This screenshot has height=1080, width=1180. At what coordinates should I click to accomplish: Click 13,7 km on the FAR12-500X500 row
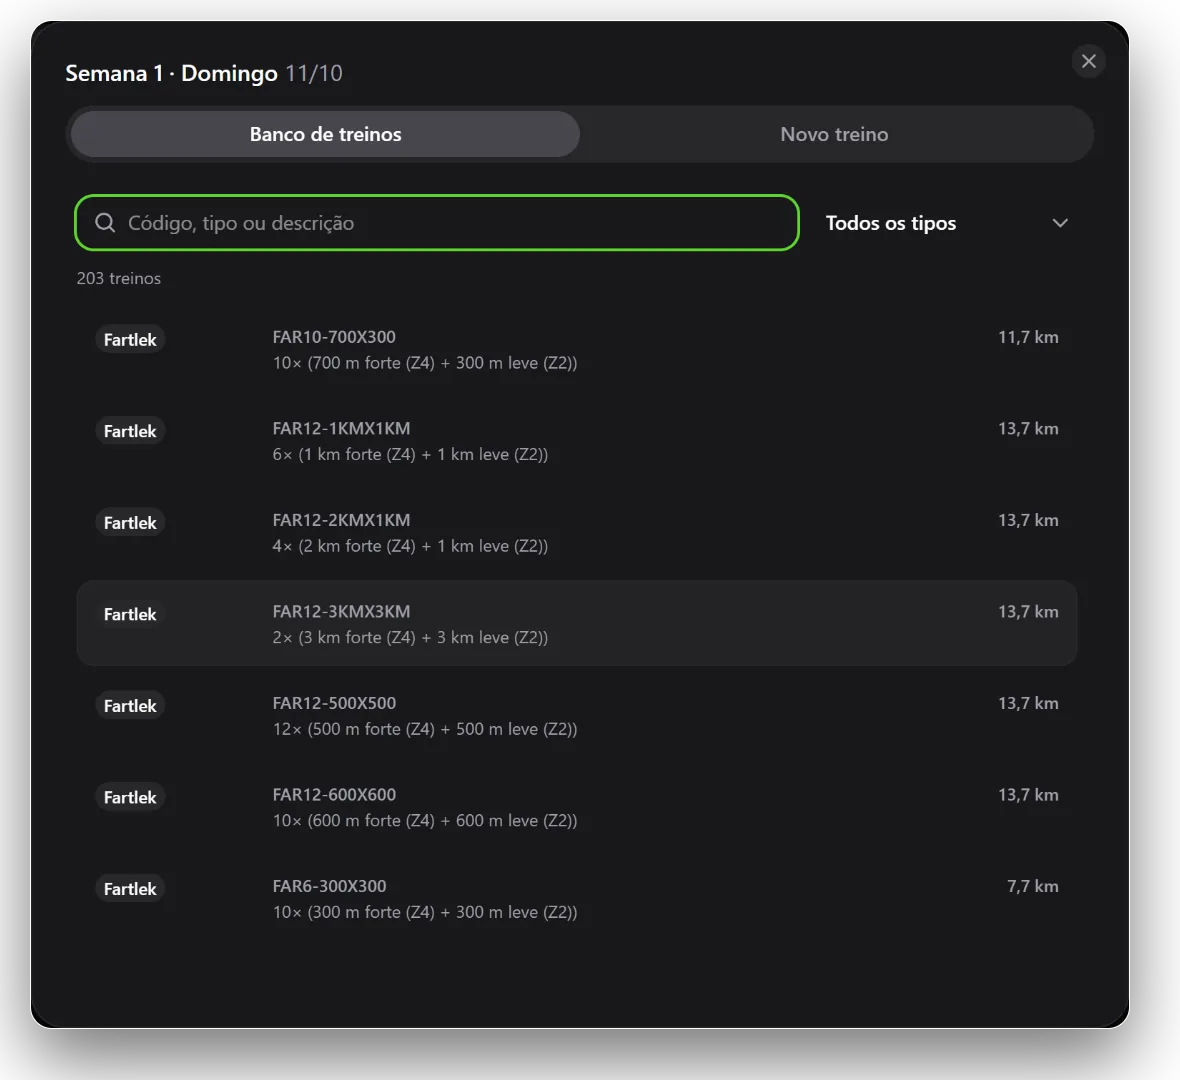(1028, 704)
